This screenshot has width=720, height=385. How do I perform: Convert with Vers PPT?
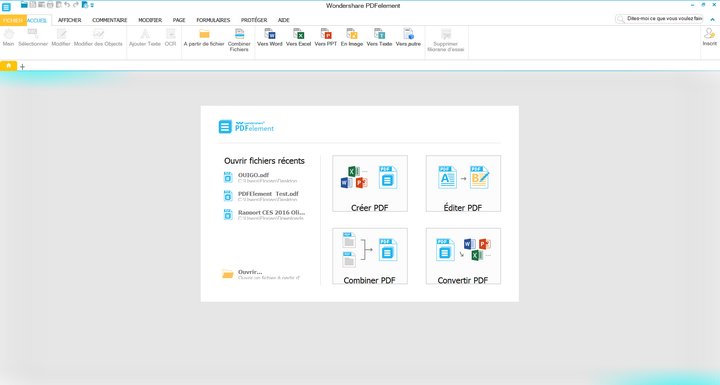click(x=326, y=37)
